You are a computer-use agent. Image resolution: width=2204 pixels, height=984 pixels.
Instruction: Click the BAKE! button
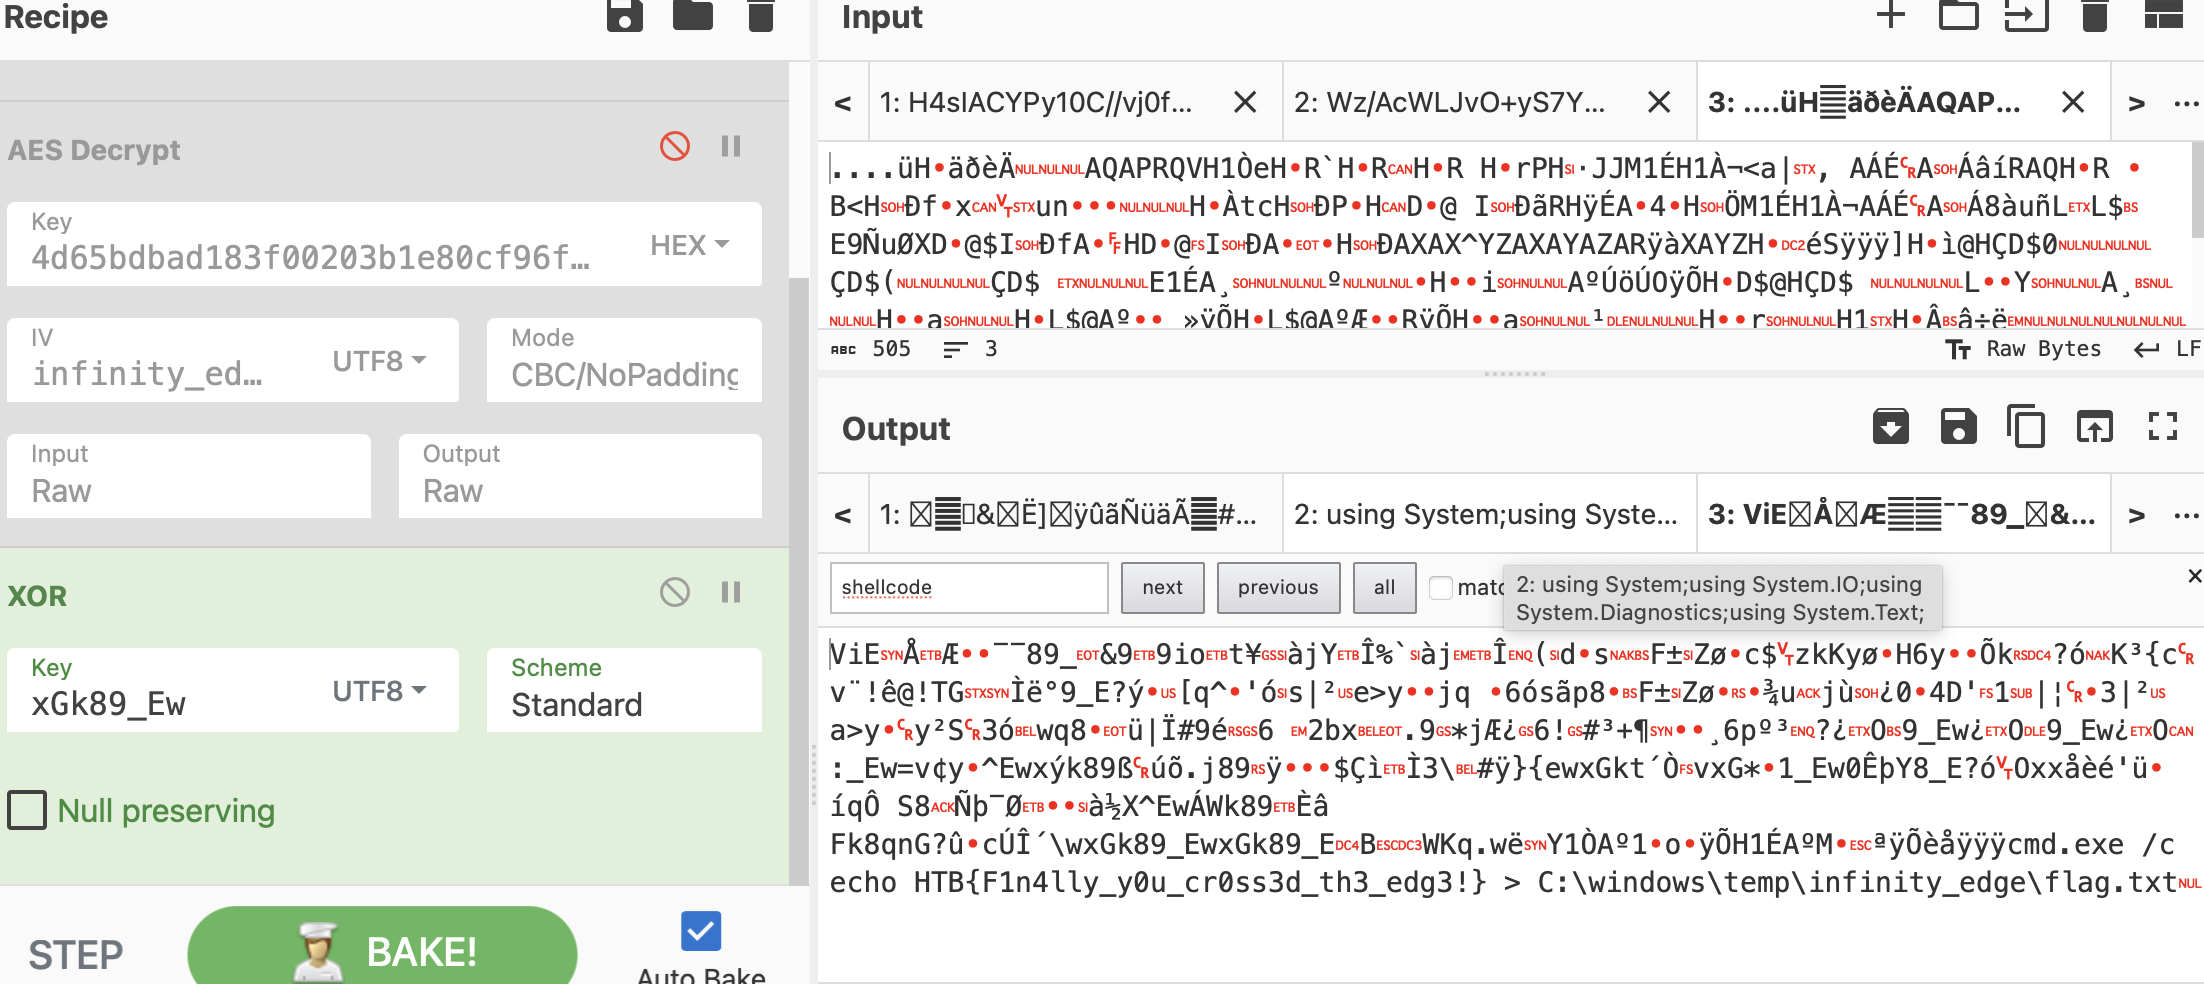[382, 948]
